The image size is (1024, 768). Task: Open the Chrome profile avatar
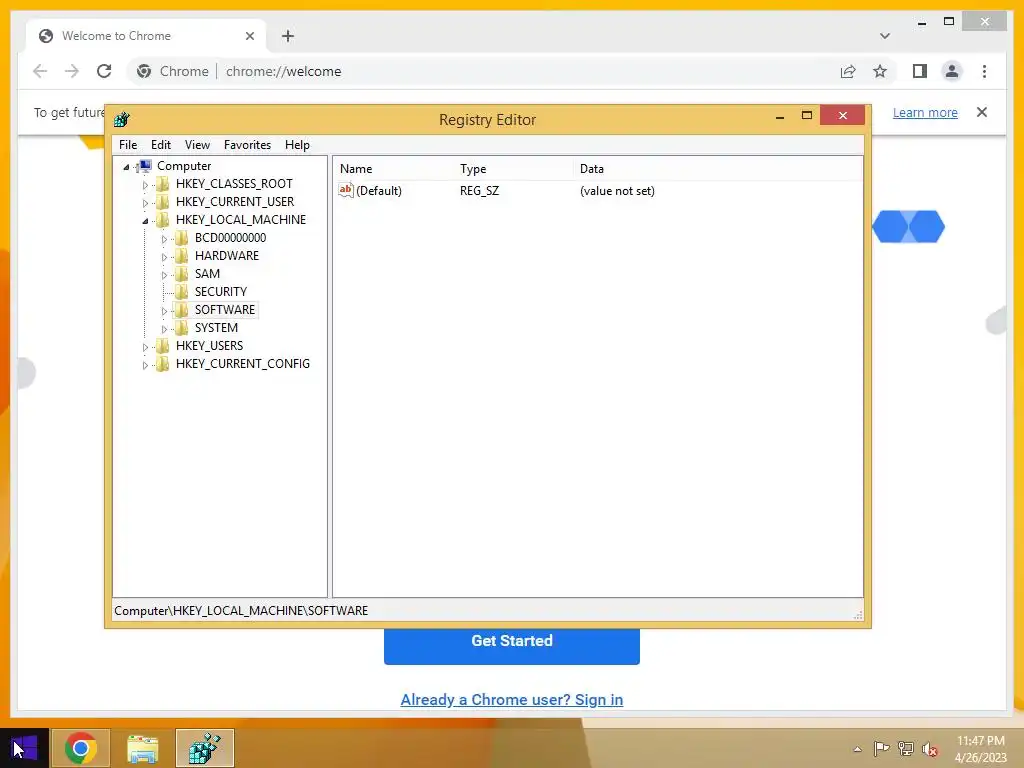pyautogui.click(x=952, y=71)
